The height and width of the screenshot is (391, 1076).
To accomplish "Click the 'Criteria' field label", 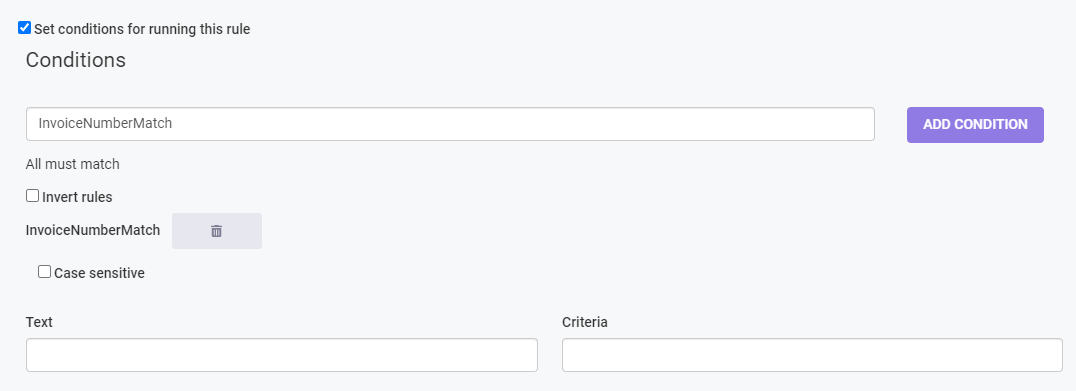I will tap(585, 322).
